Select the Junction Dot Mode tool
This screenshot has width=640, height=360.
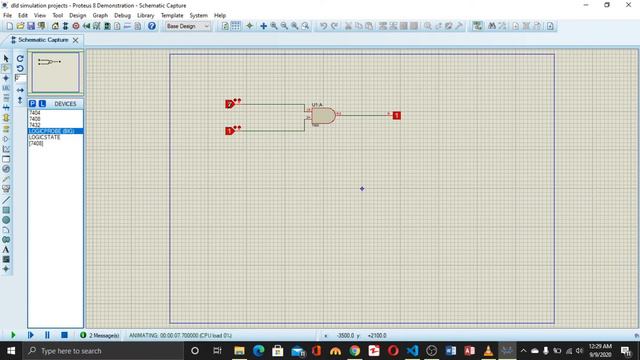click(6, 78)
